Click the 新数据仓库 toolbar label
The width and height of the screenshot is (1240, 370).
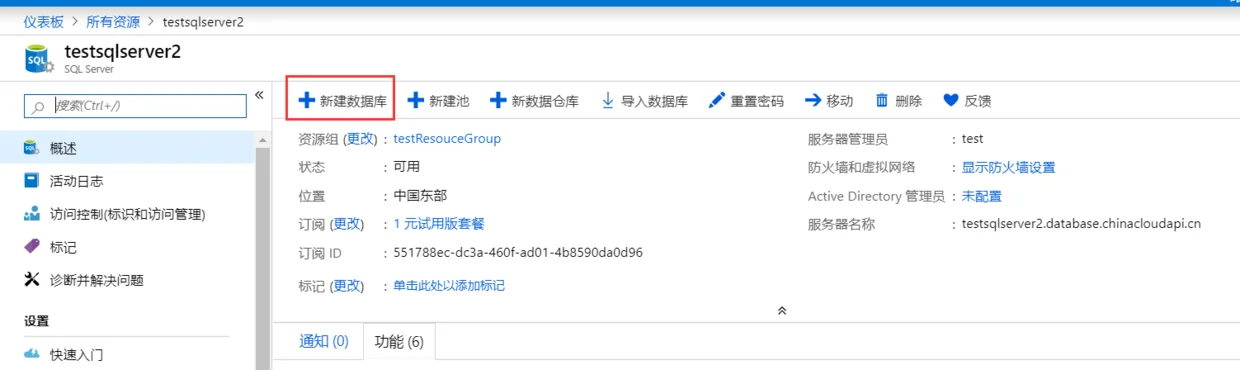point(545,101)
